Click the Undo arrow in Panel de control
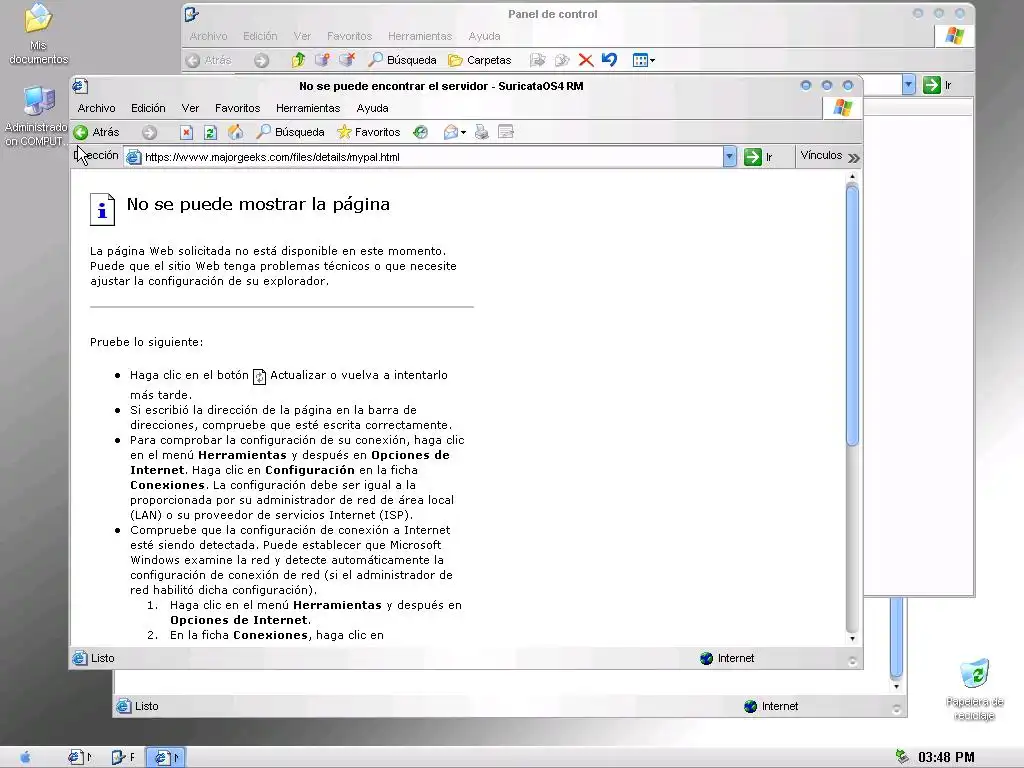The width and height of the screenshot is (1024, 768). pos(609,60)
